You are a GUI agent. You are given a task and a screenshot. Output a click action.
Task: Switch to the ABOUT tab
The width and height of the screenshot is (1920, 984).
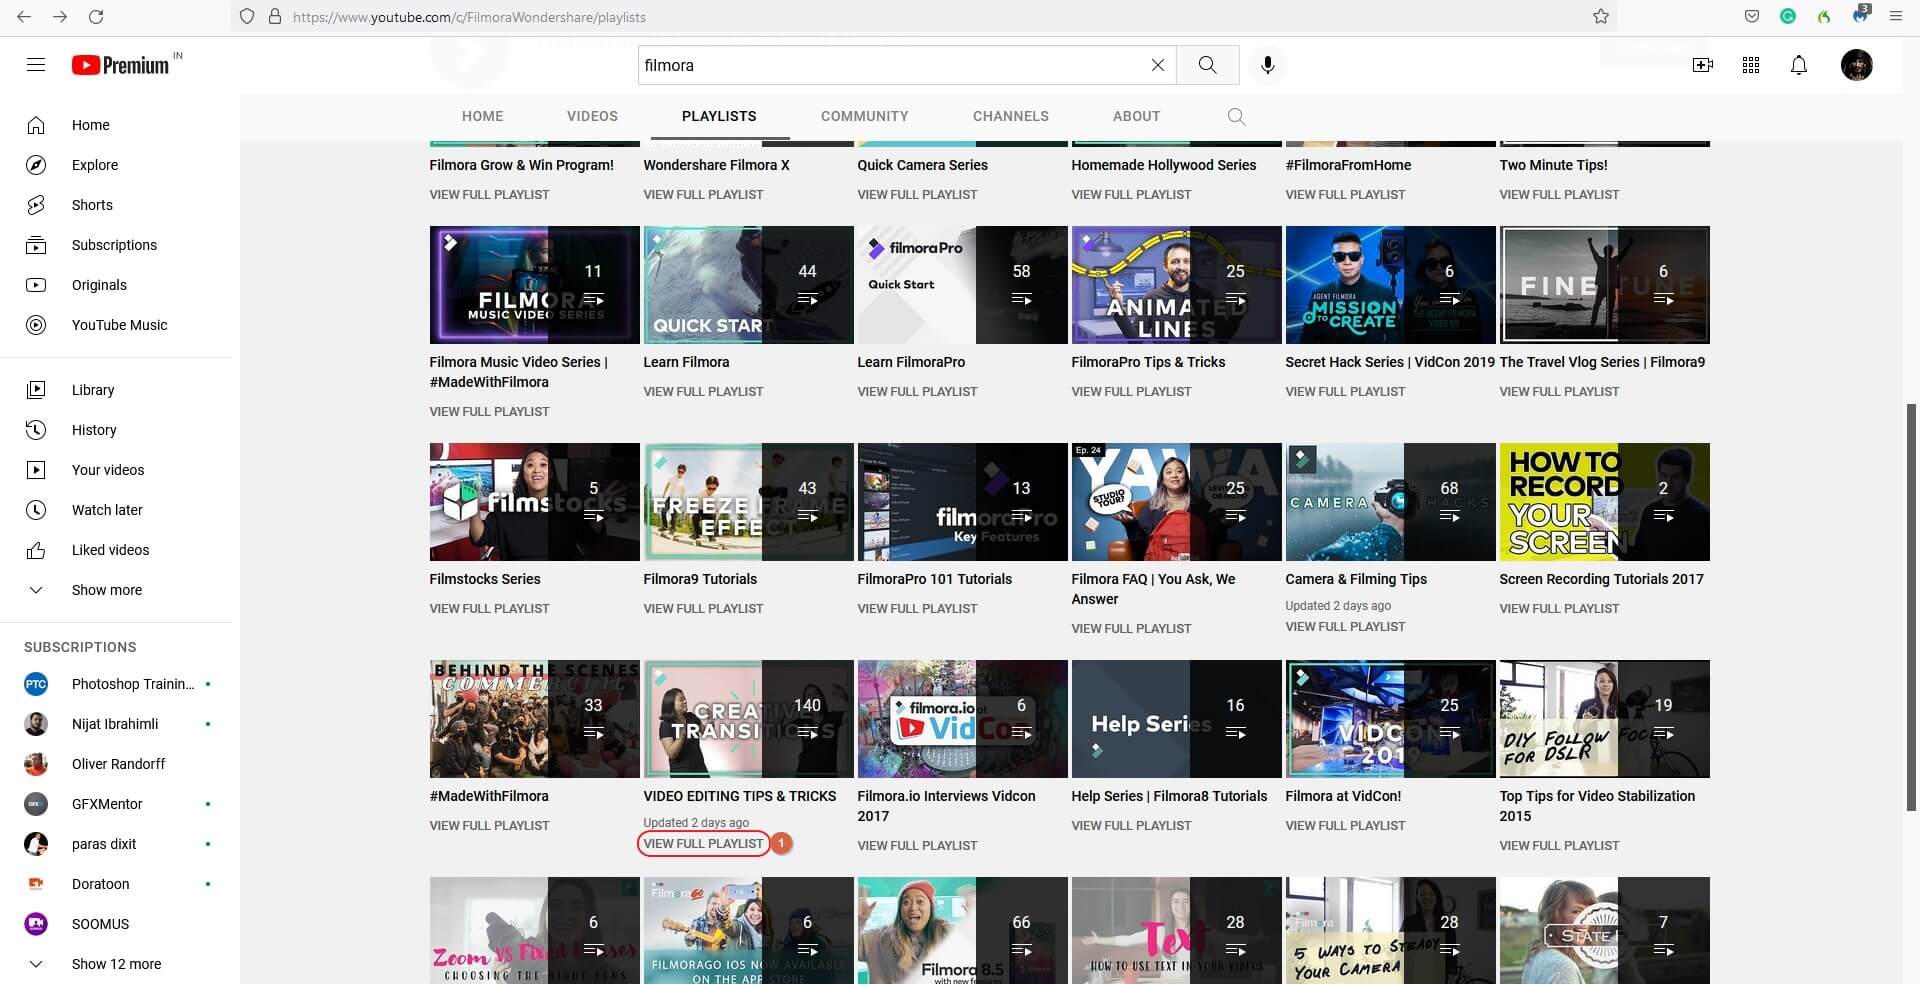(x=1136, y=116)
